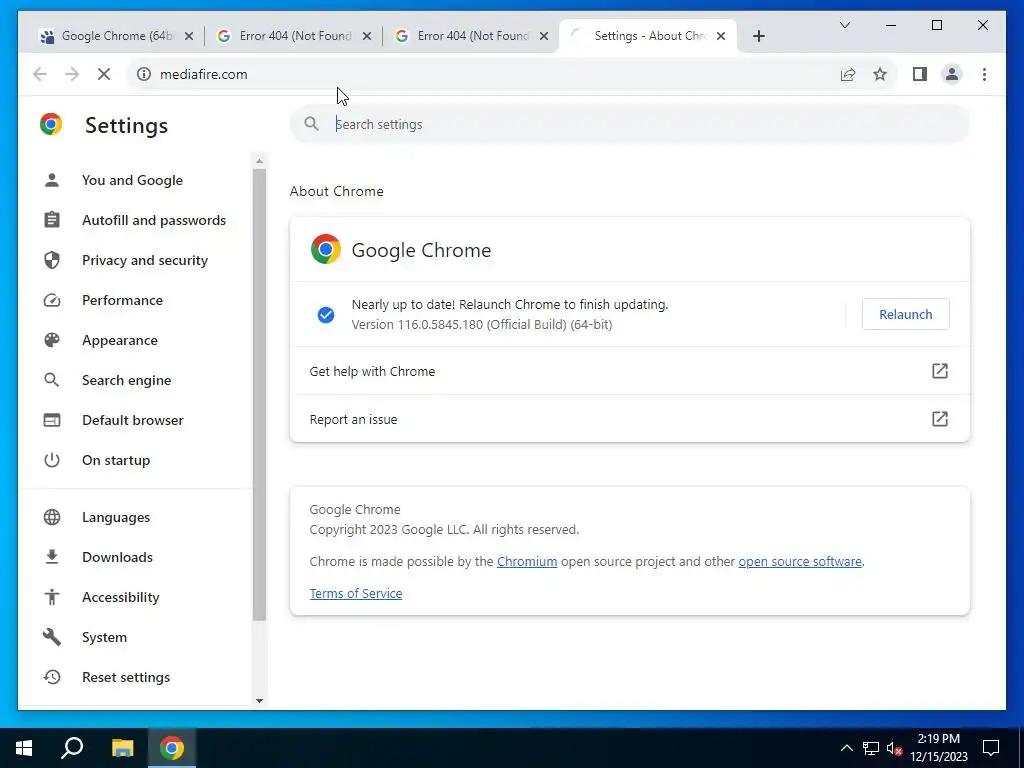Open Chrome three-dot menu
1024x768 pixels.
click(x=984, y=74)
